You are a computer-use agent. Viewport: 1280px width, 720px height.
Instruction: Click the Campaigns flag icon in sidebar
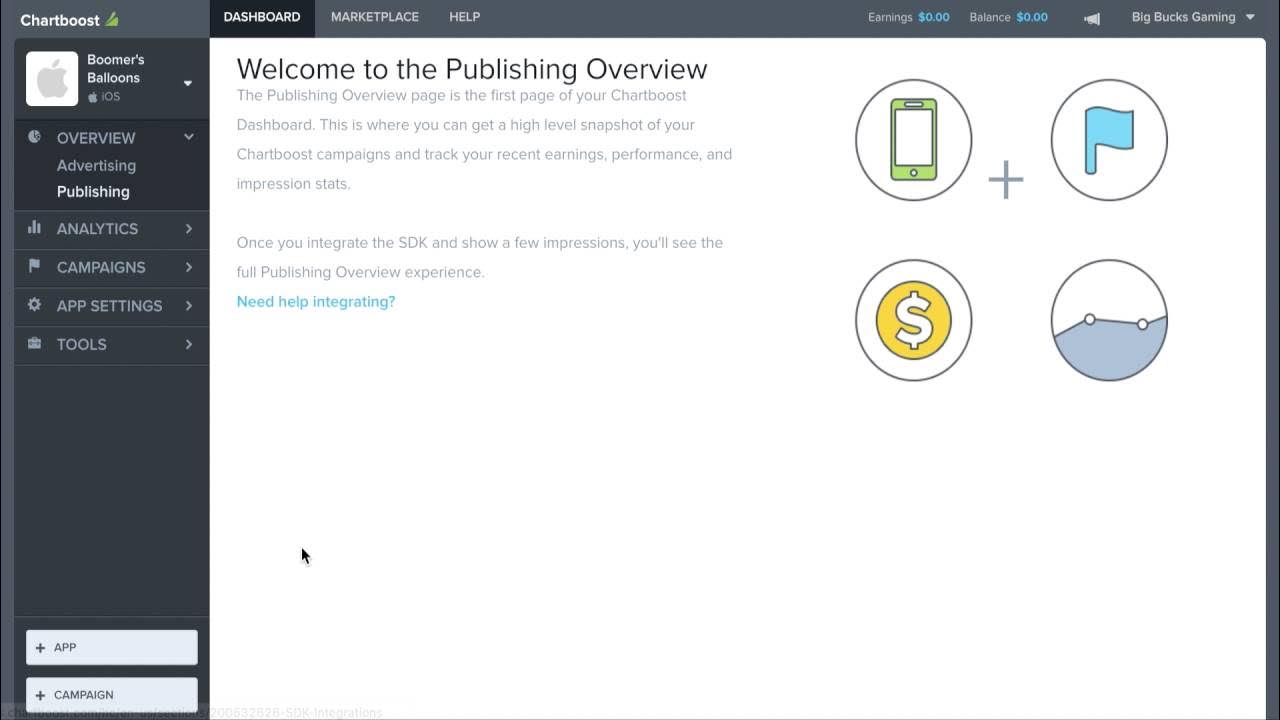click(x=35, y=266)
